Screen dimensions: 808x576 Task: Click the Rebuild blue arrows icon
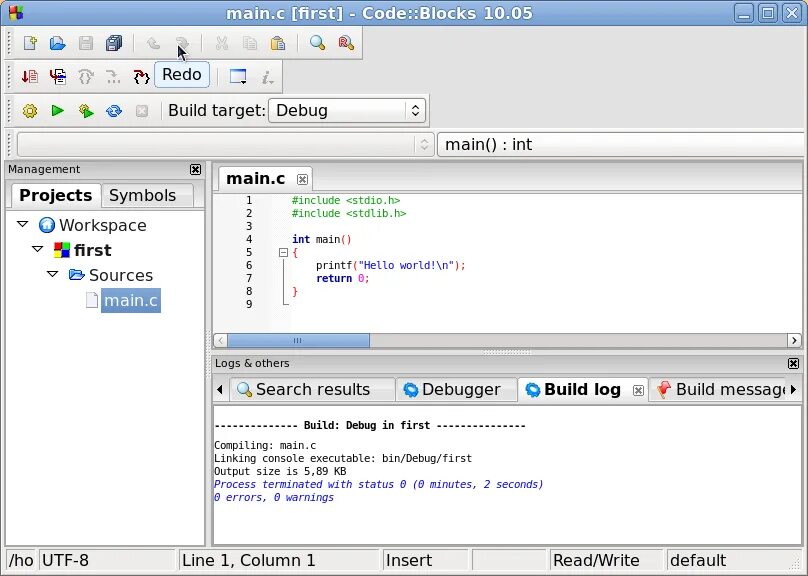pyautogui.click(x=113, y=111)
